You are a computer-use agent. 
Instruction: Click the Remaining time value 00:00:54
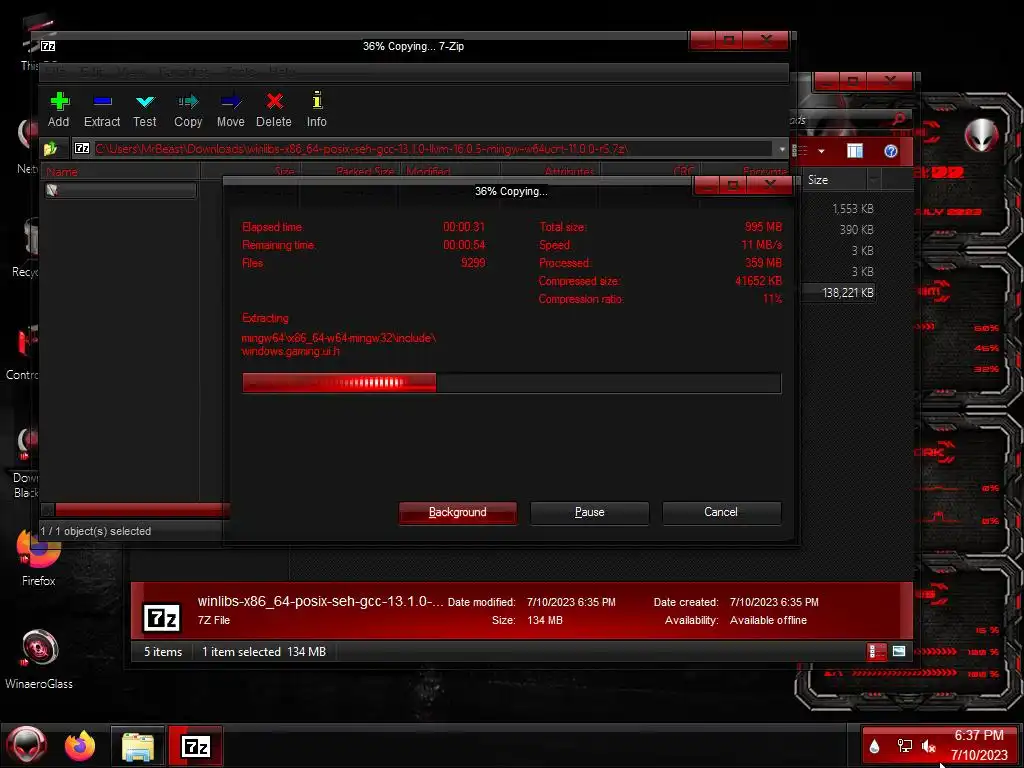tap(464, 245)
